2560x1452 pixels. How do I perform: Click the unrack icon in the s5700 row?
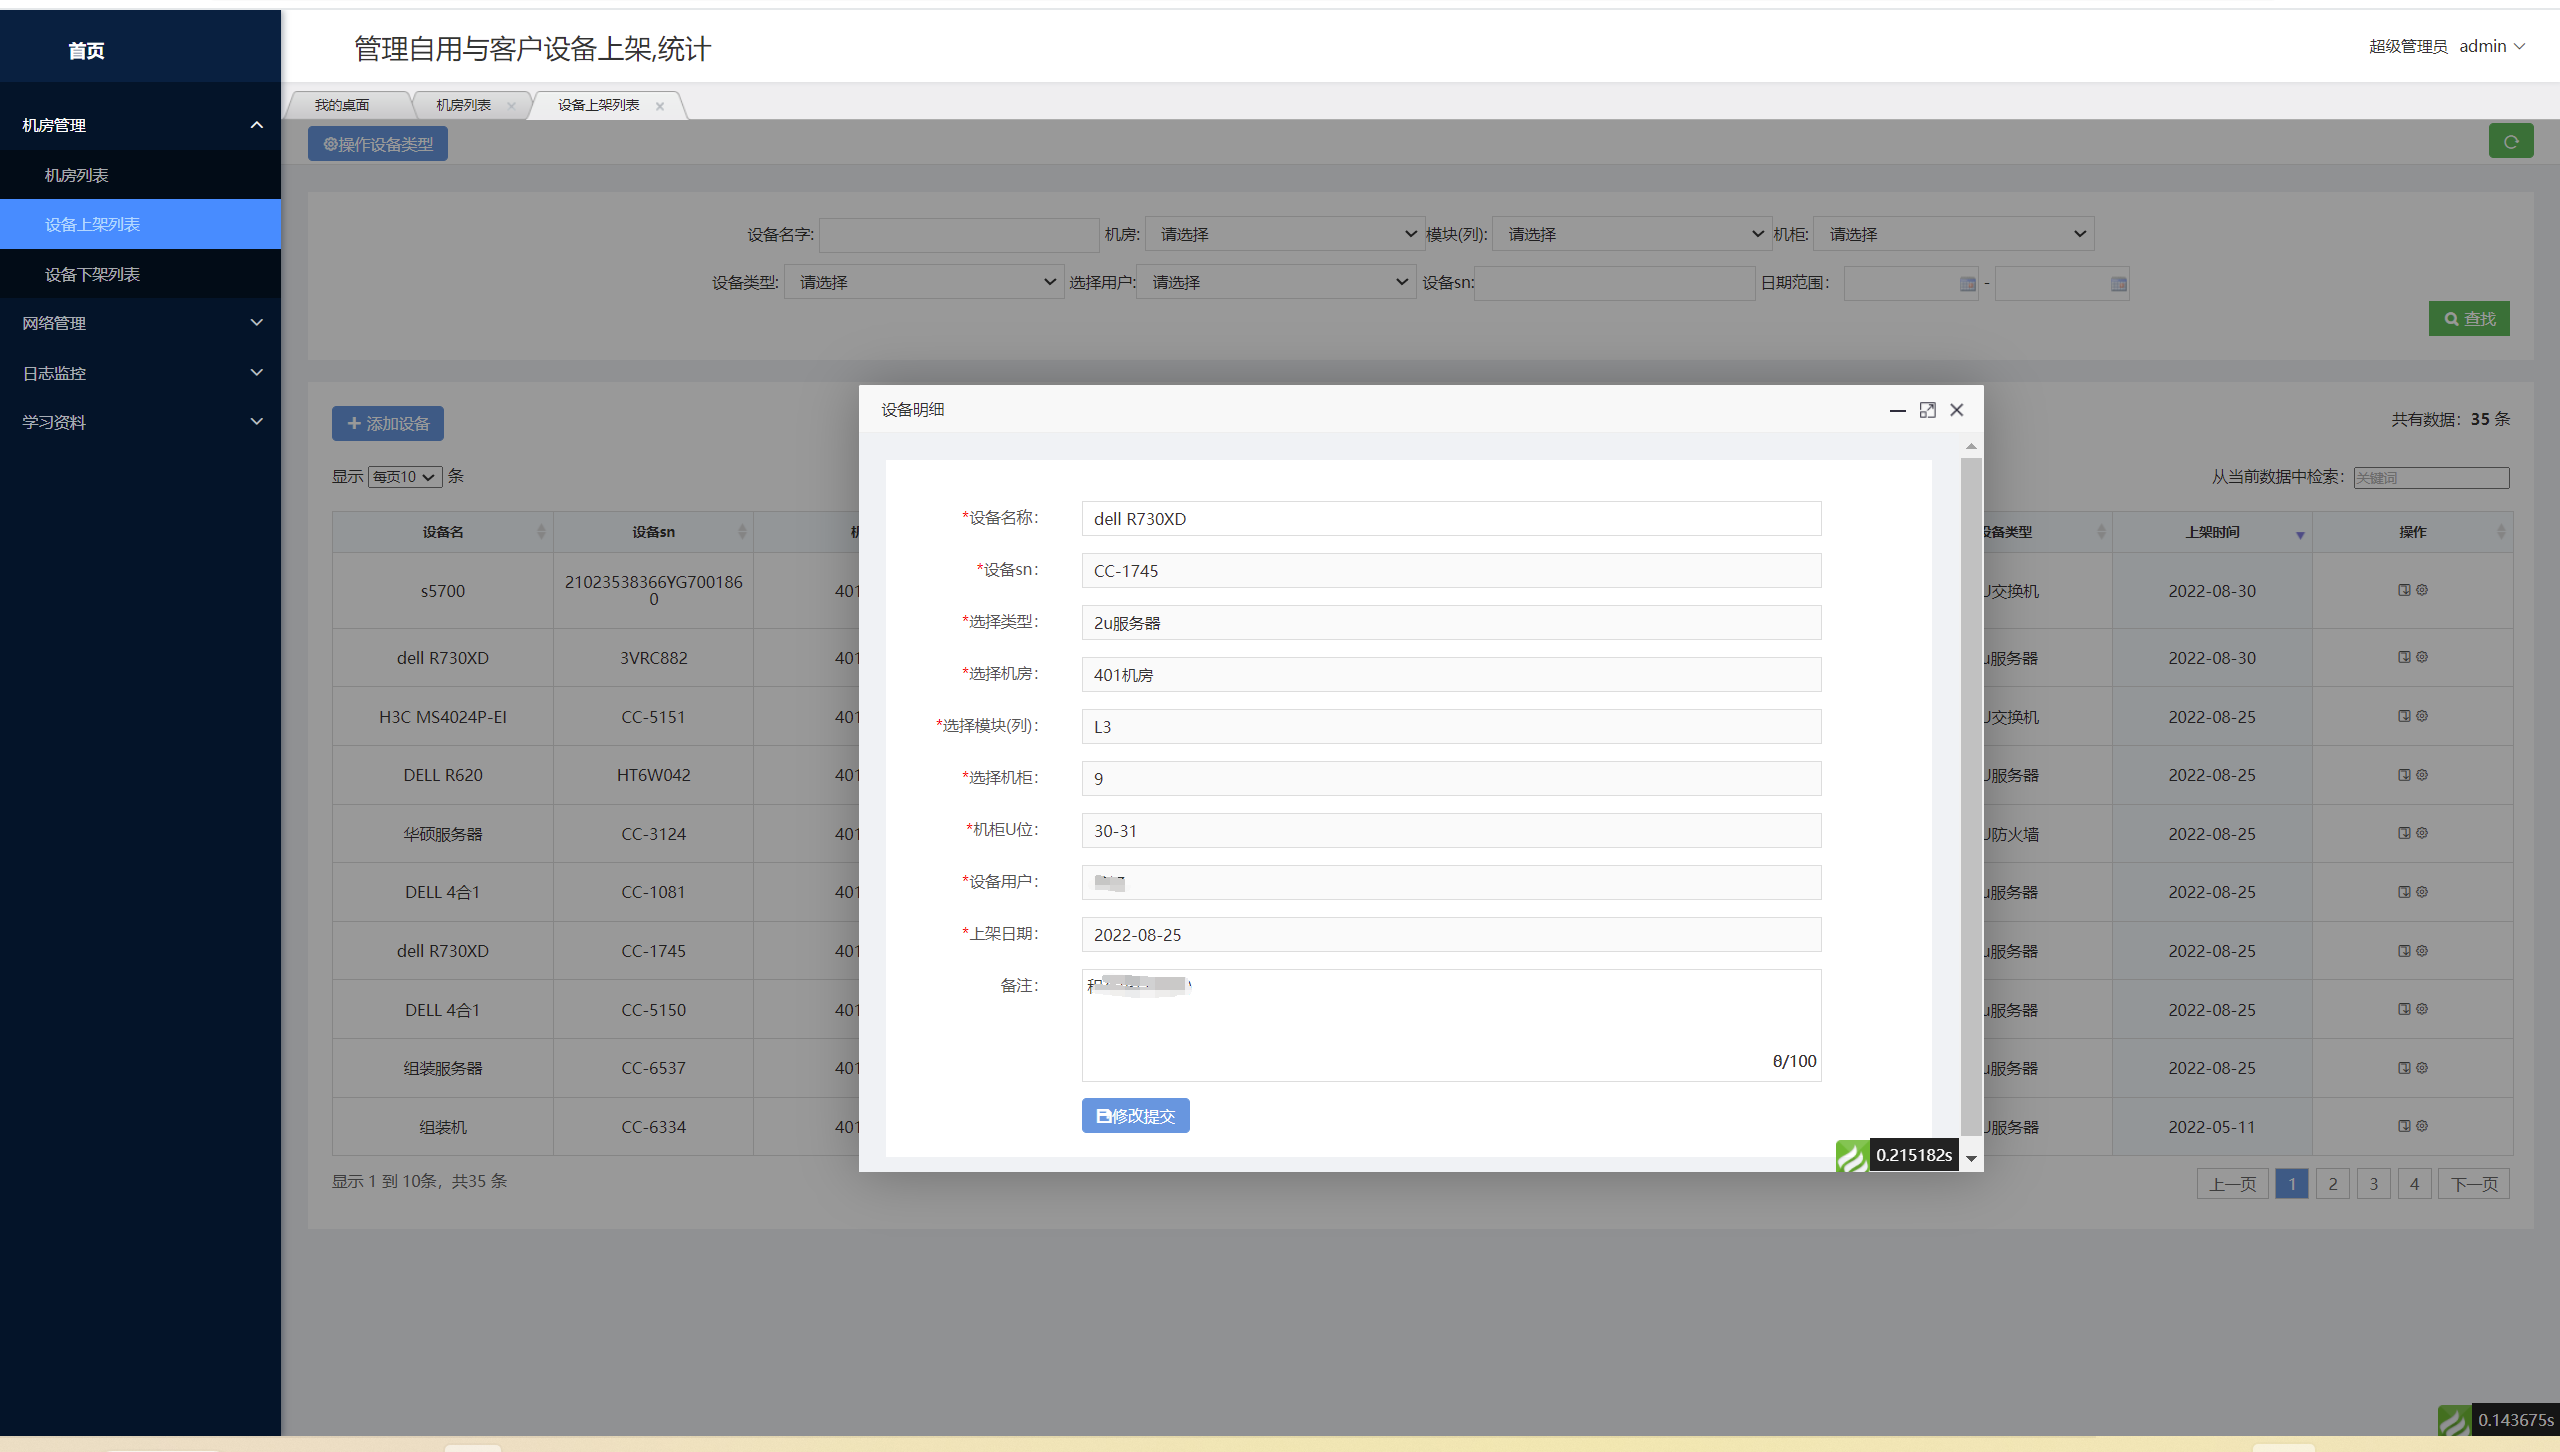(x=2404, y=590)
